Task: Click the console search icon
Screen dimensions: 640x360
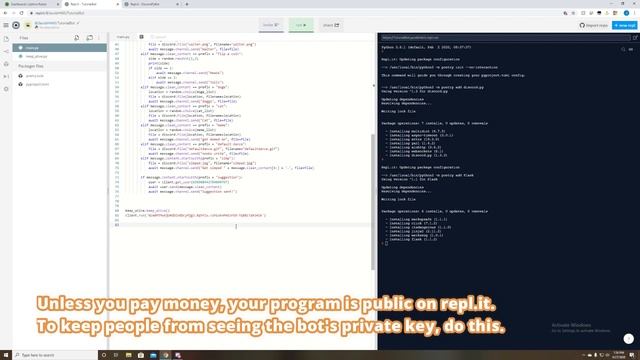Action: [x=623, y=49]
